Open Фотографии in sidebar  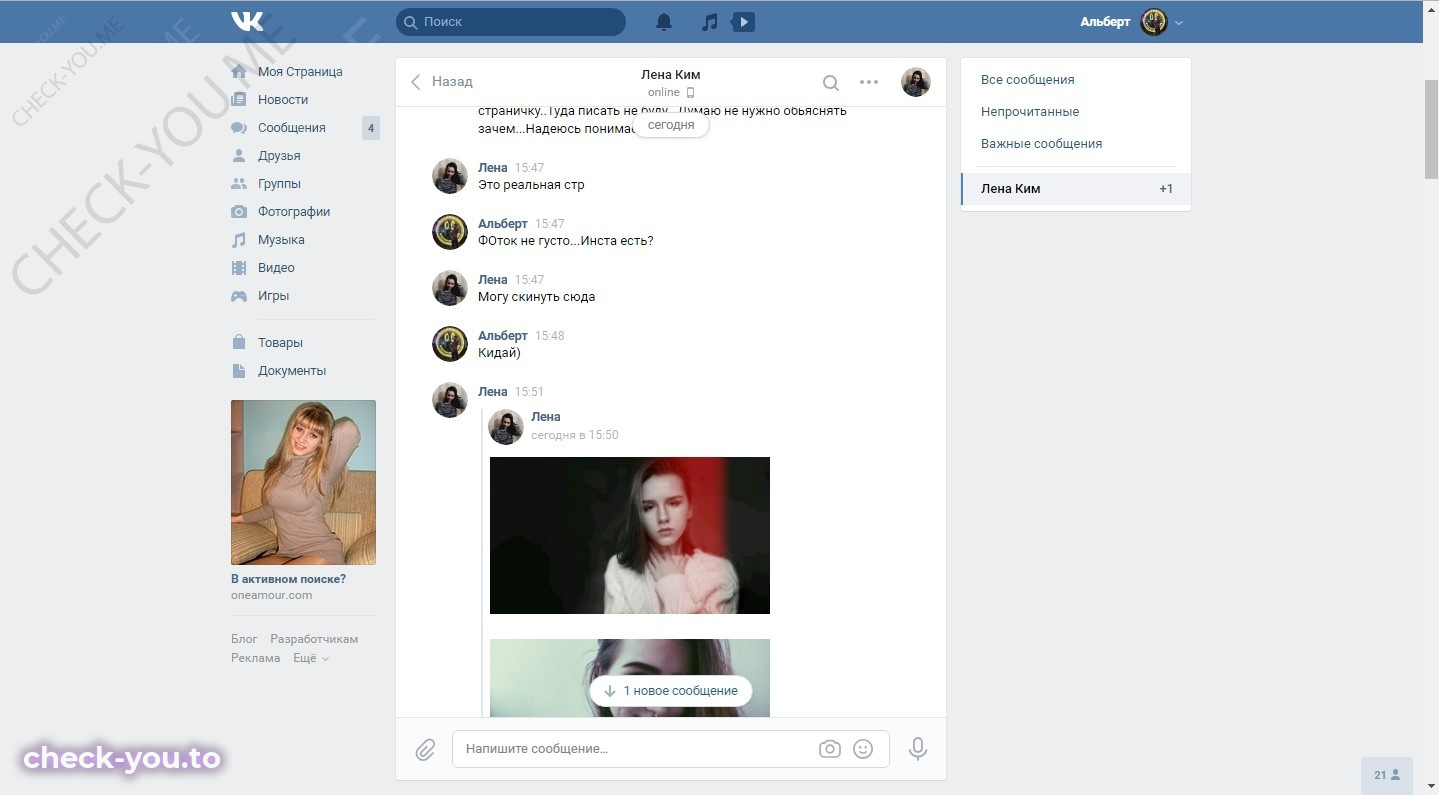pyautogui.click(x=294, y=212)
